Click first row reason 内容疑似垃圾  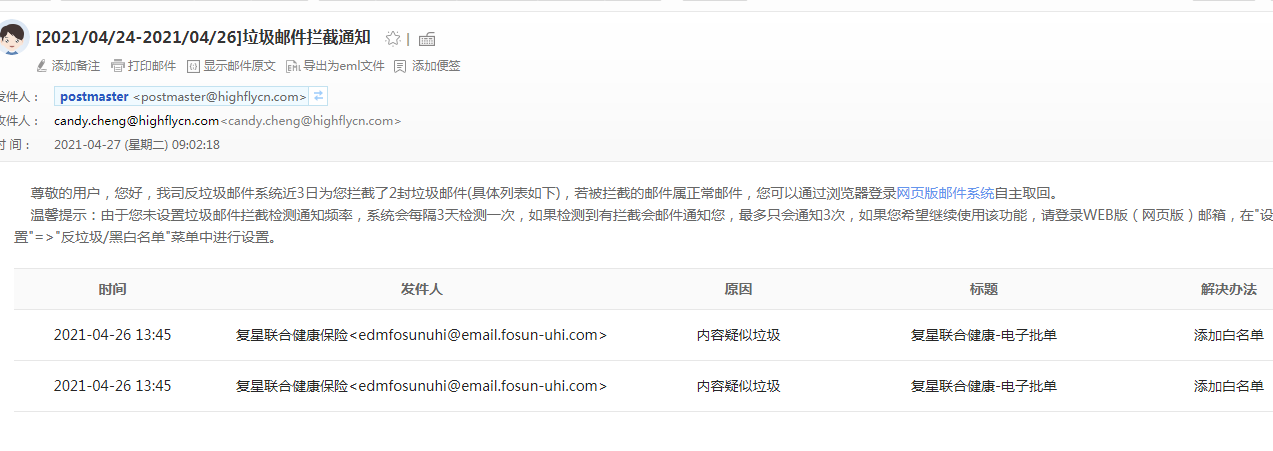pos(738,335)
